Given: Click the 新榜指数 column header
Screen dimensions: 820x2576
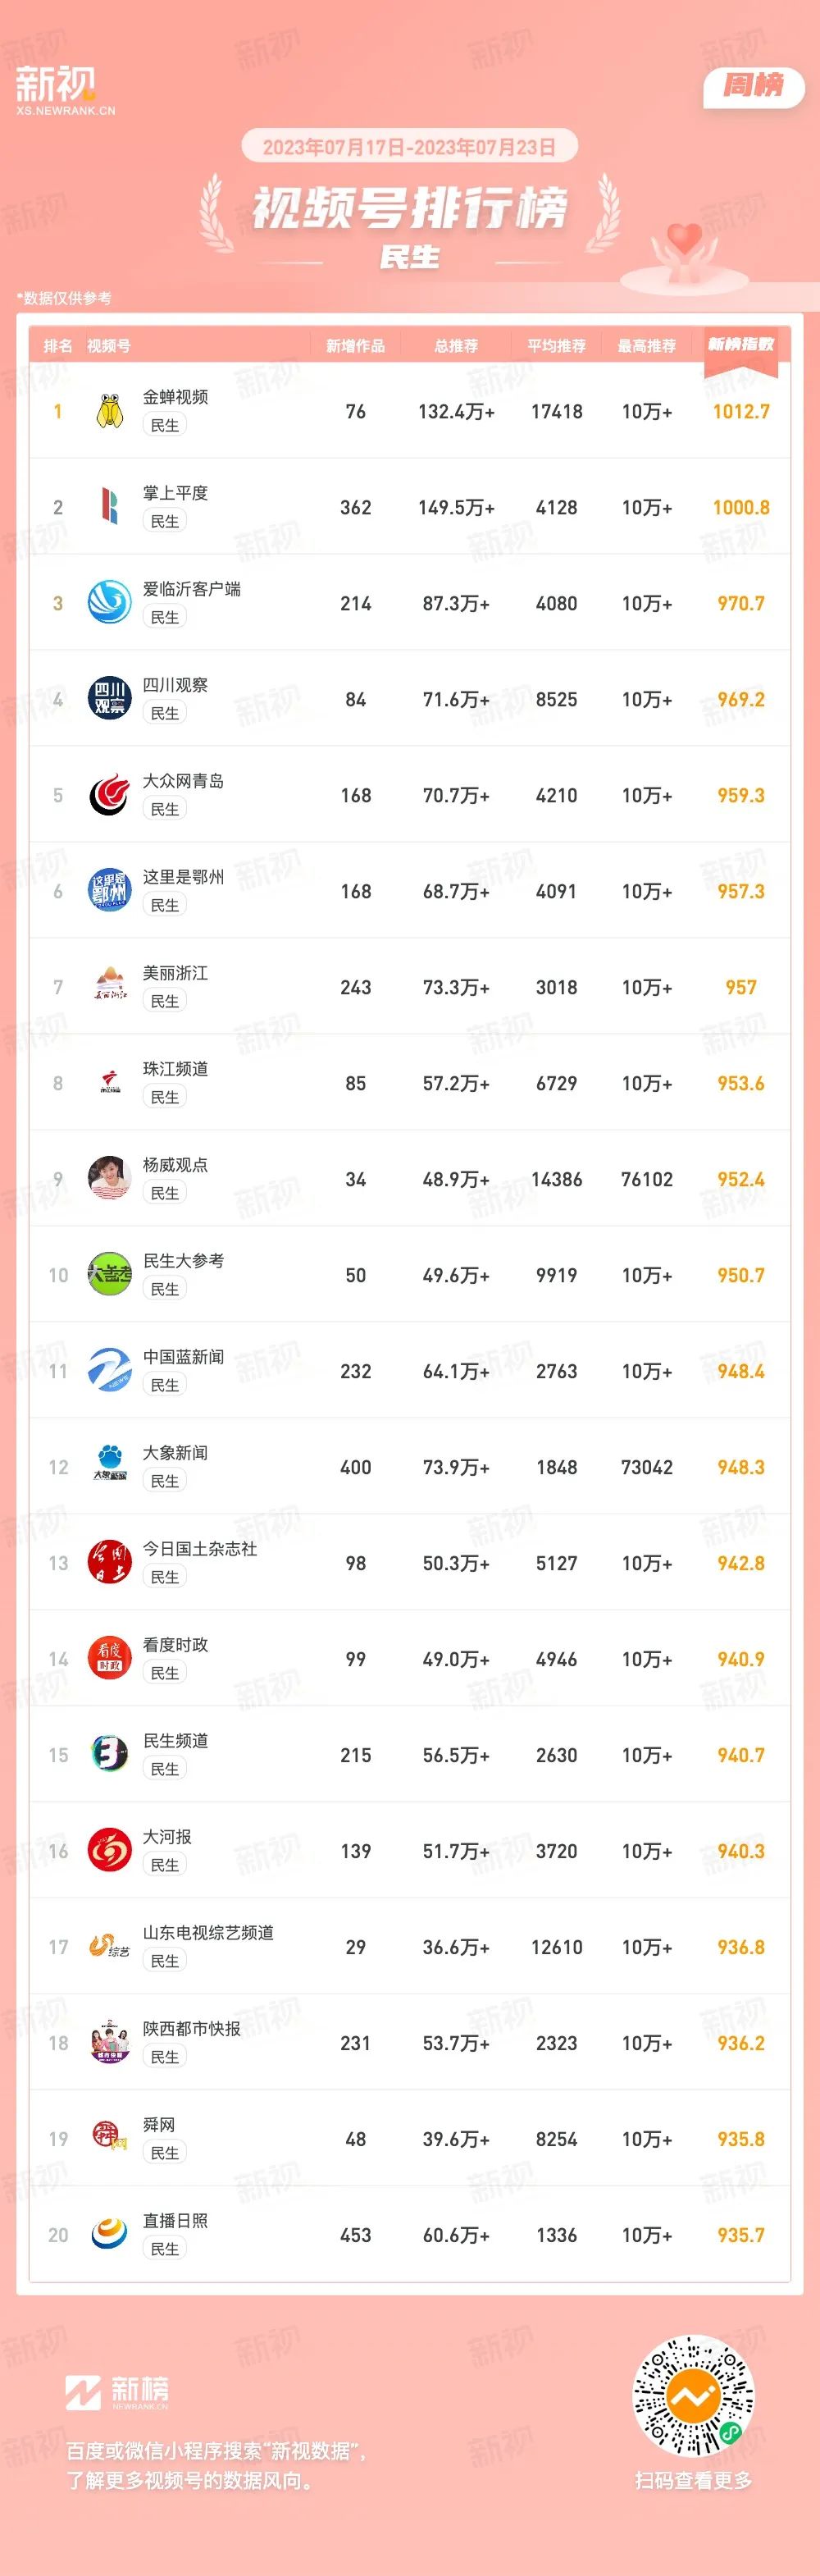Looking at the screenshot, I should point(741,345).
